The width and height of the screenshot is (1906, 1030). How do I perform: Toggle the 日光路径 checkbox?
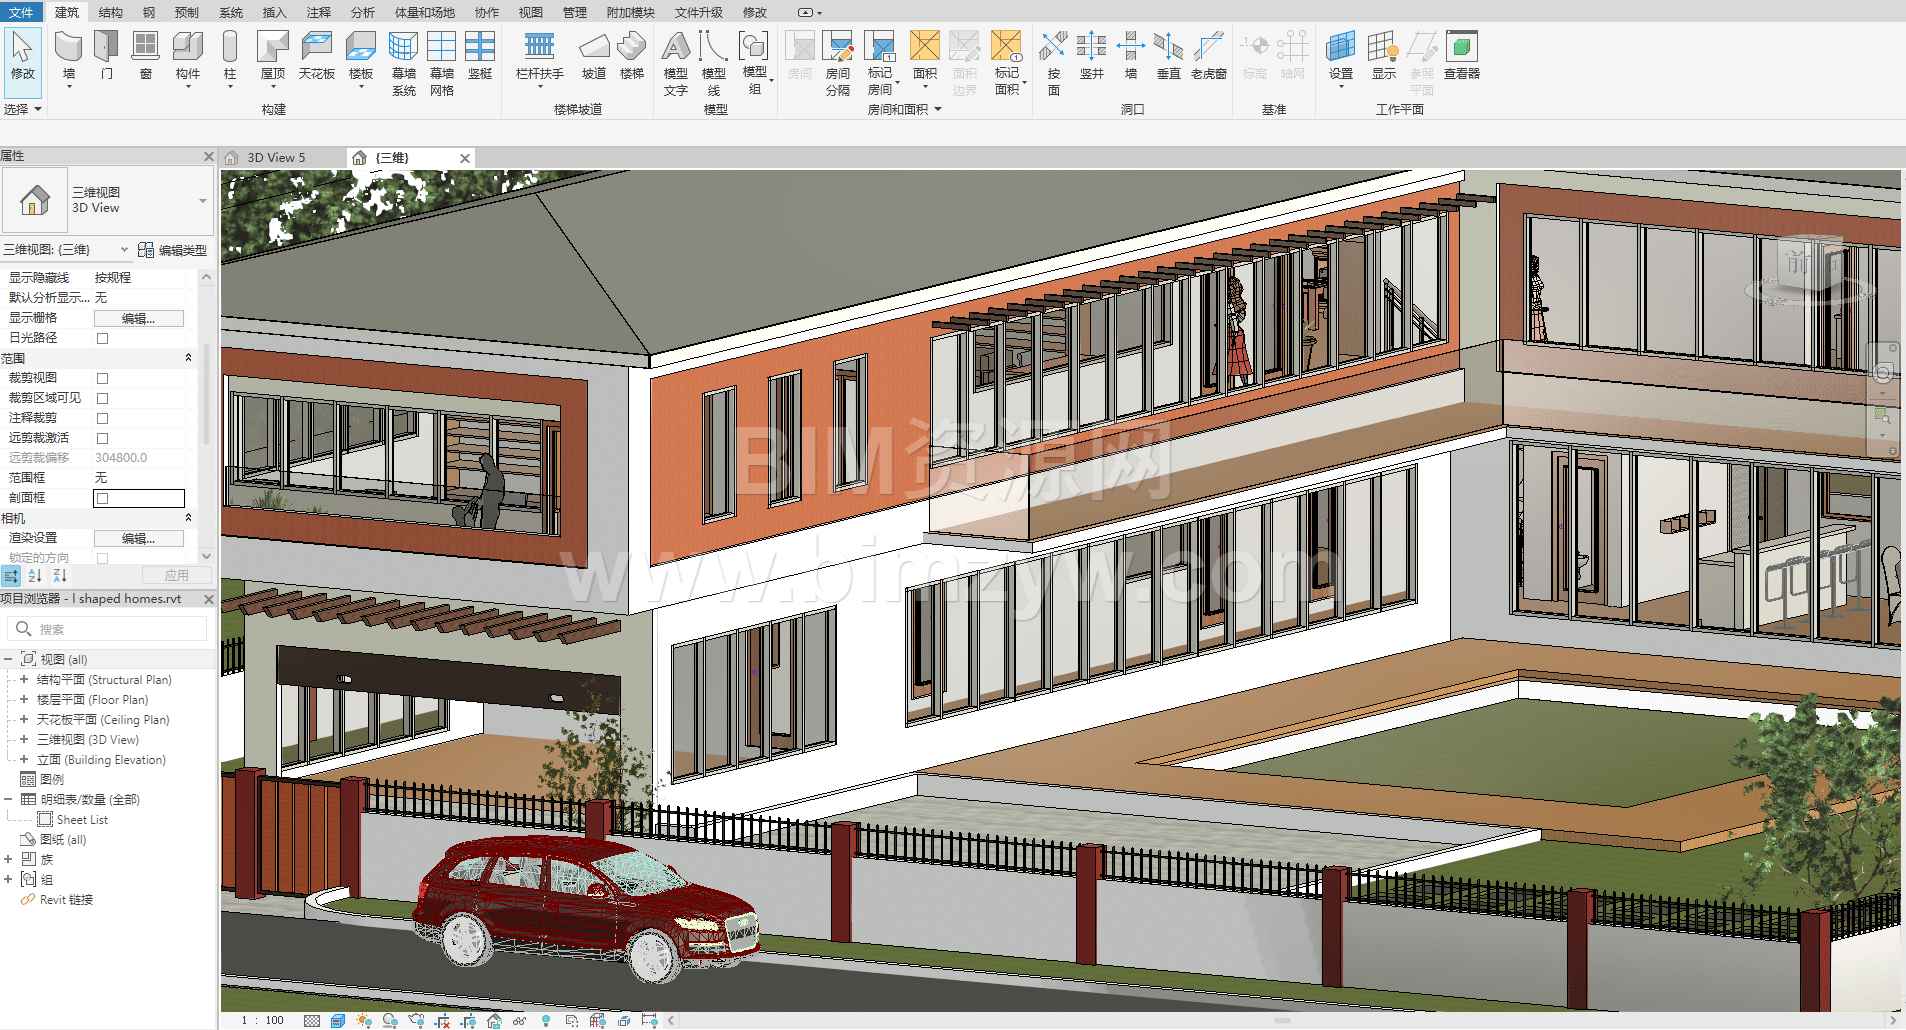pos(102,338)
